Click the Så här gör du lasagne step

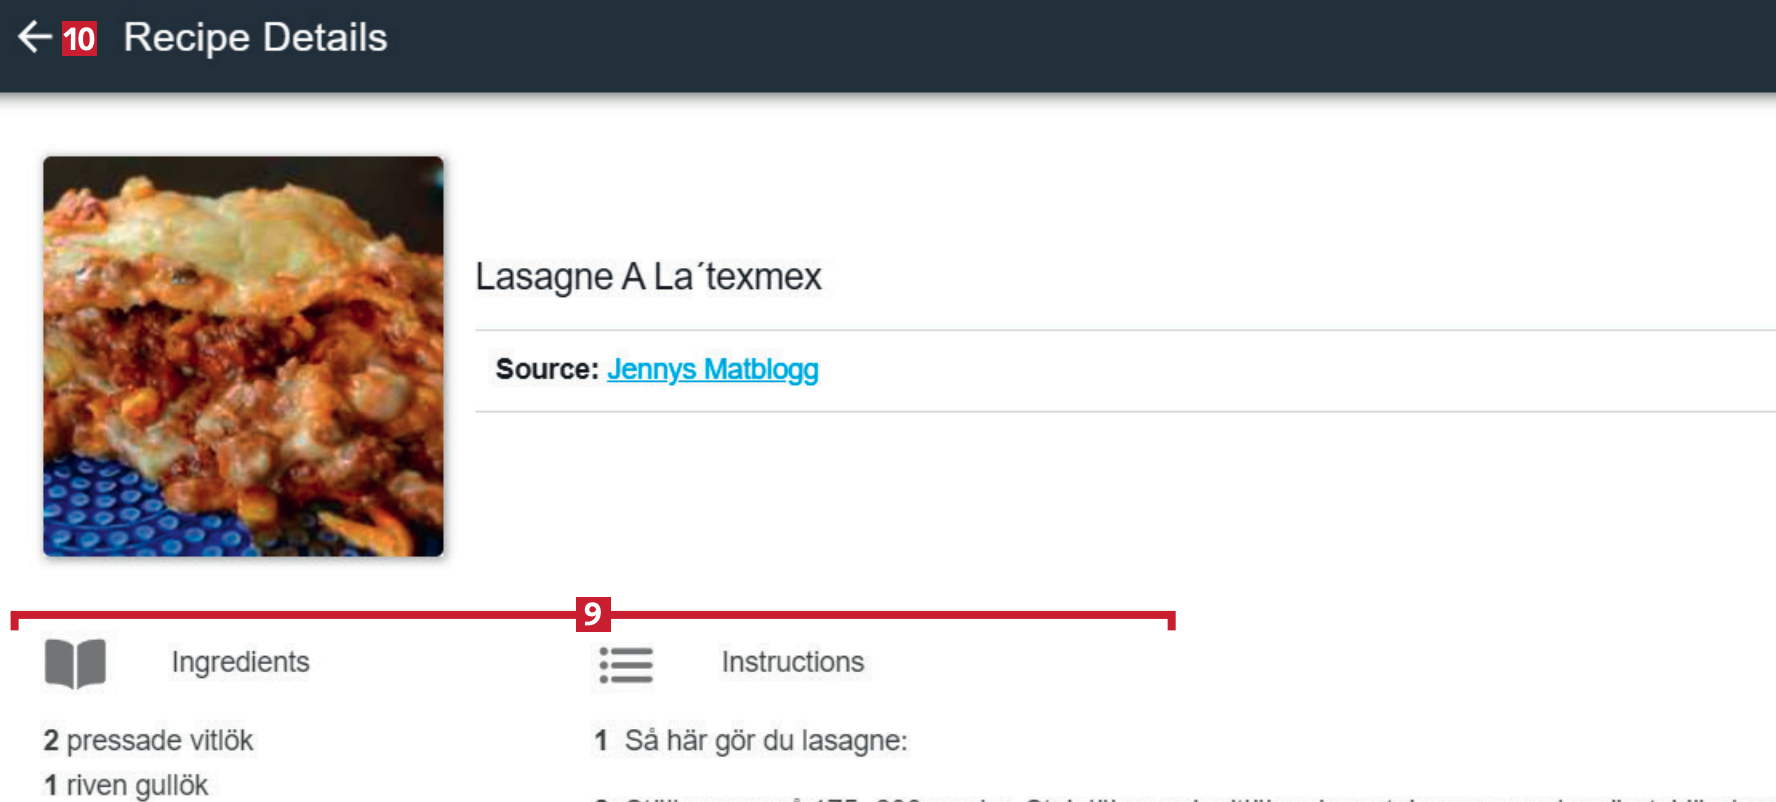pyautogui.click(x=766, y=740)
